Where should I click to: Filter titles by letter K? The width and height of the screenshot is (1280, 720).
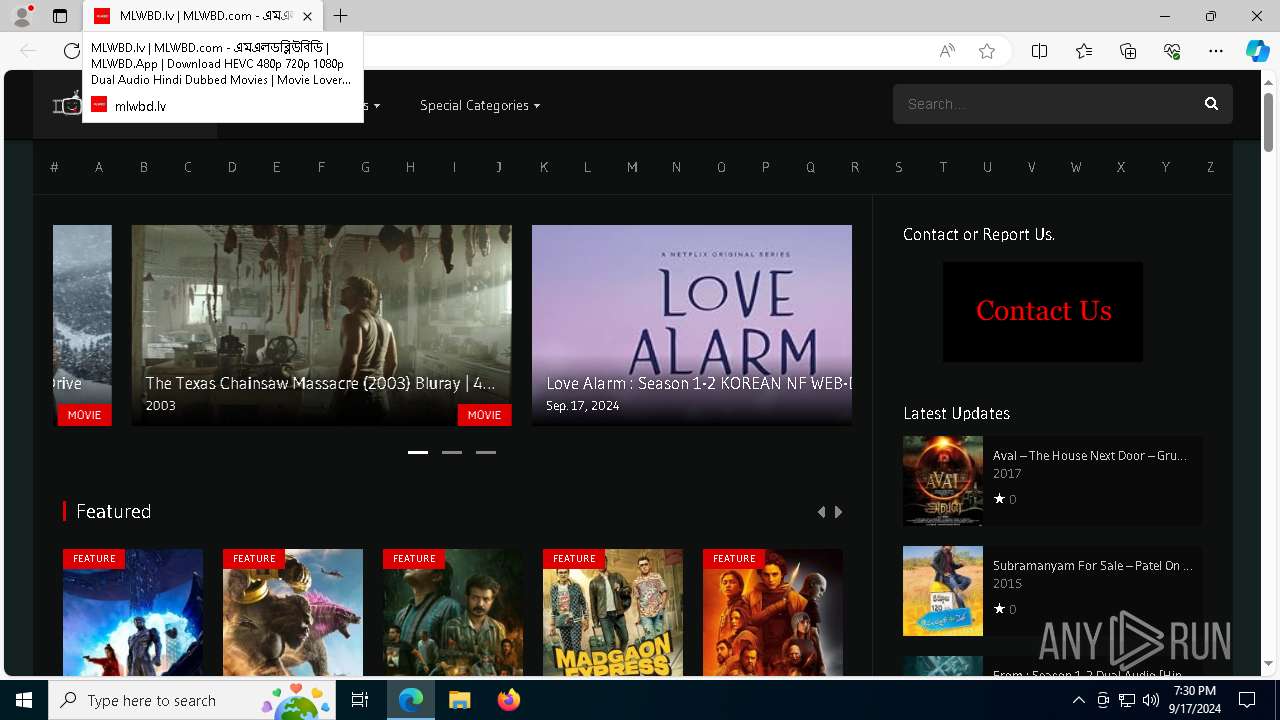pyautogui.click(x=543, y=167)
